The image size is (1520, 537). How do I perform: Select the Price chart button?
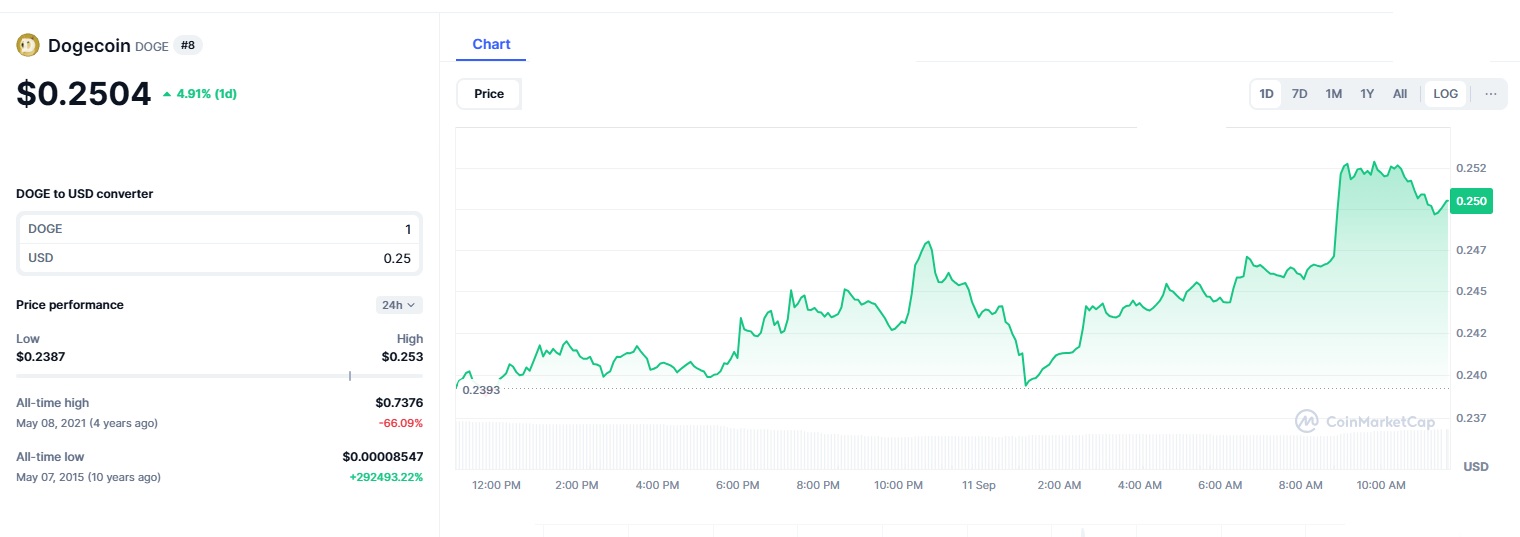click(x=489, y=94)
